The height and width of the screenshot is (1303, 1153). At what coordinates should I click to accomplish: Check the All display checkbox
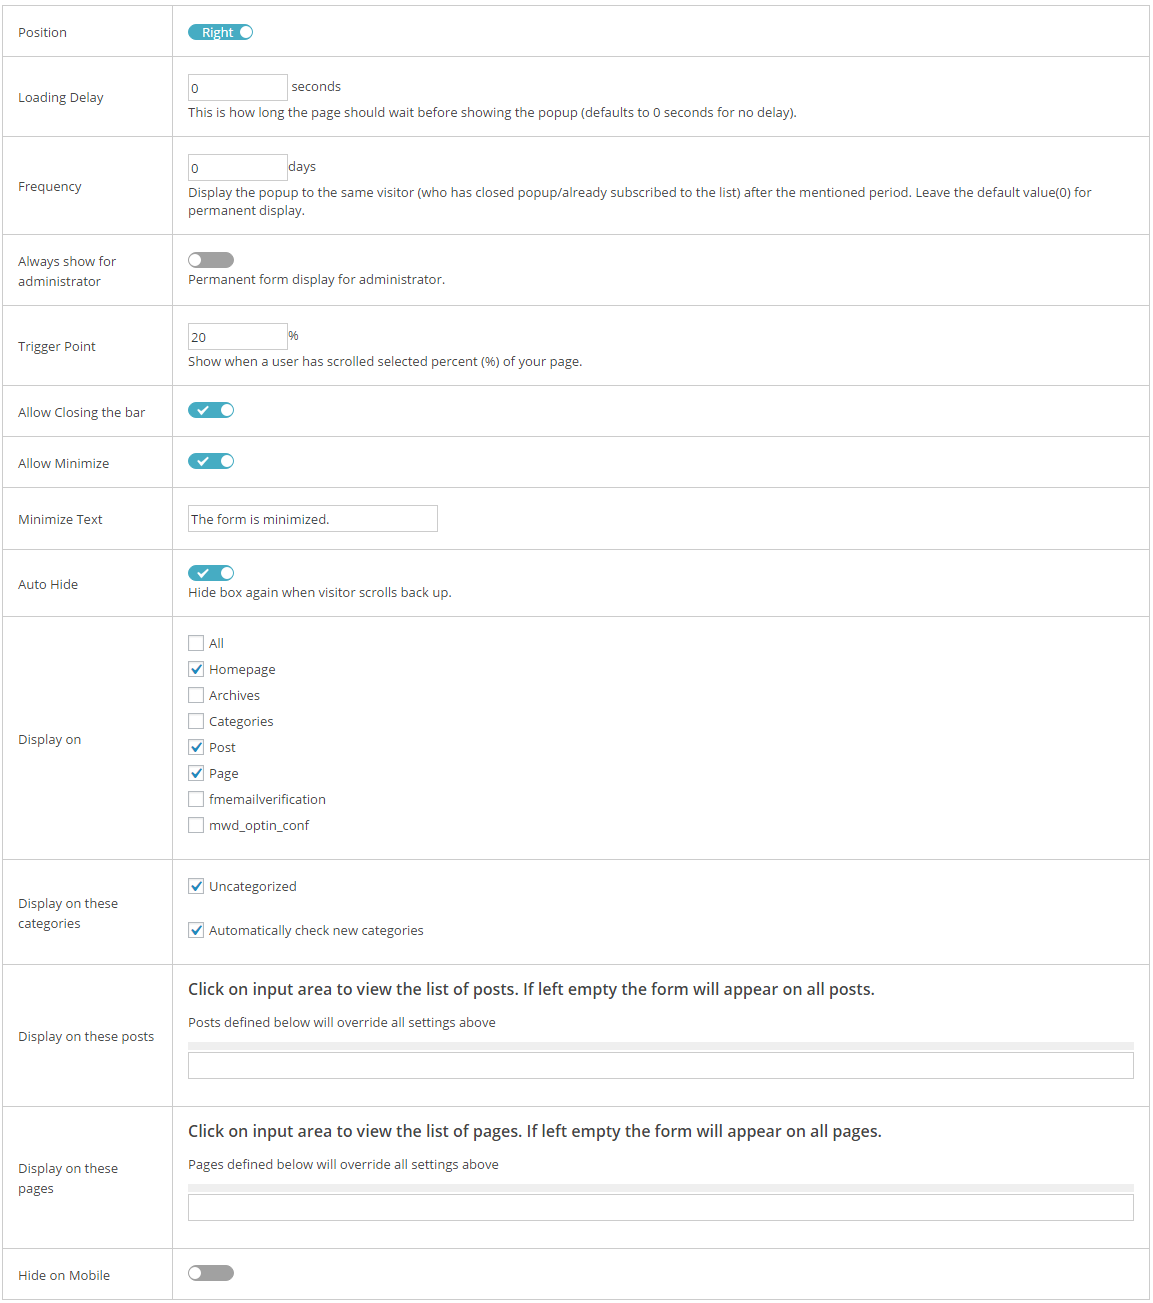point(196,643)
